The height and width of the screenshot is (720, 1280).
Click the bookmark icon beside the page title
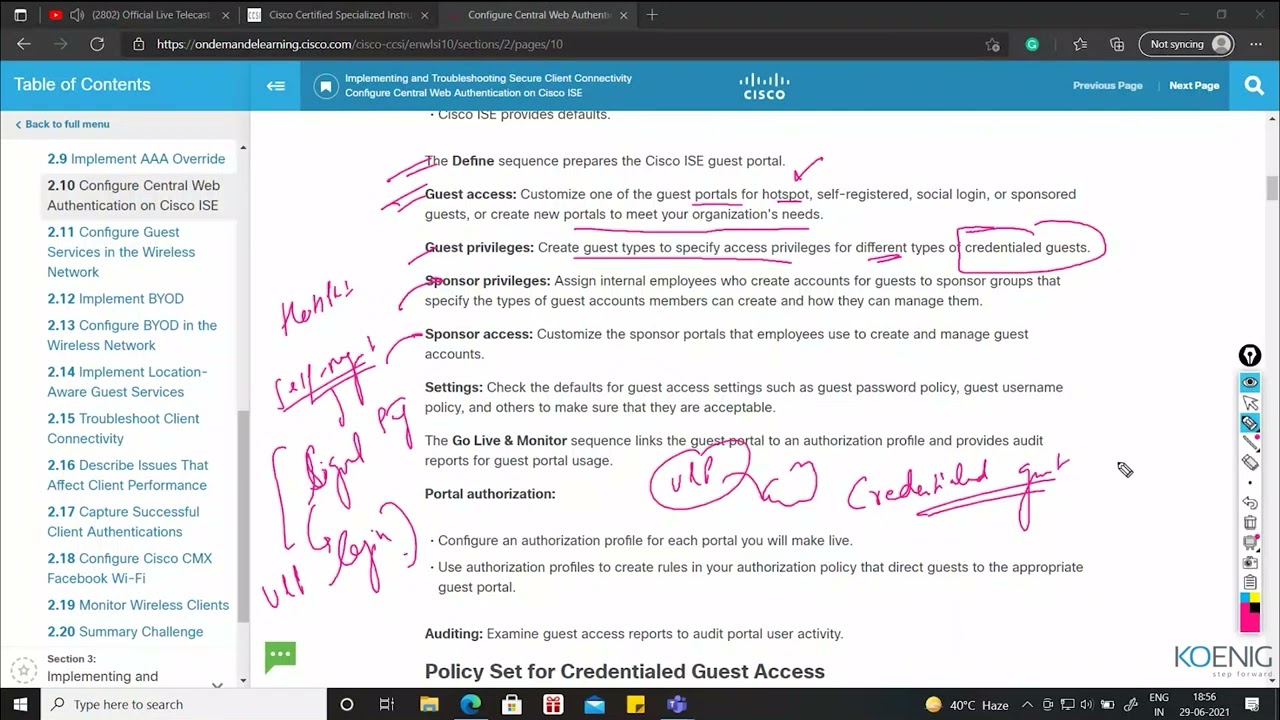coord(325,86)
